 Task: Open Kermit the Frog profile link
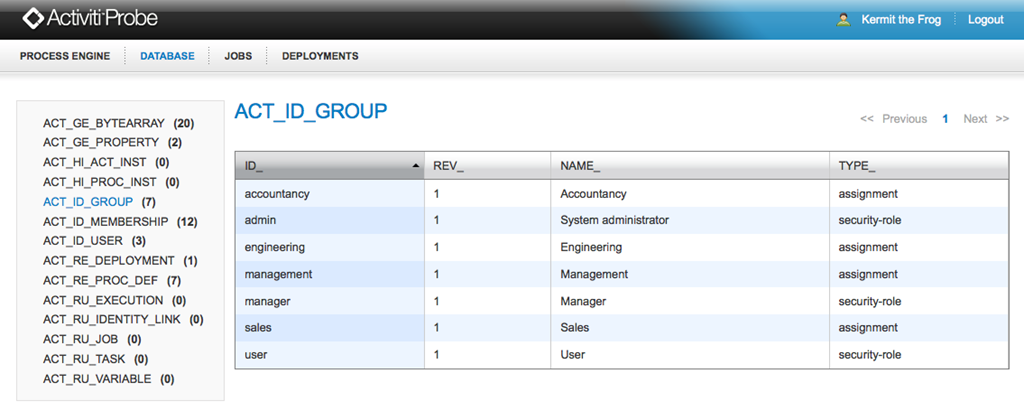coord(901,20)
